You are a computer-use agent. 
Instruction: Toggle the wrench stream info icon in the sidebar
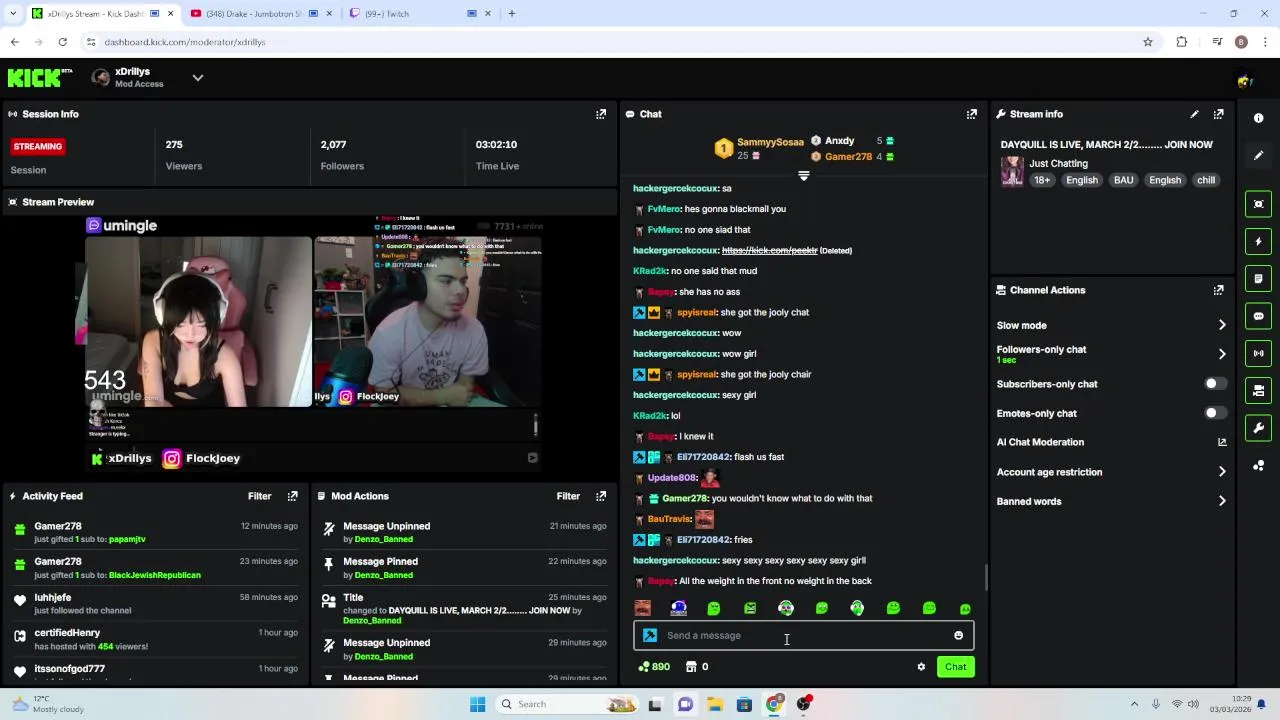click(1258, 428)
